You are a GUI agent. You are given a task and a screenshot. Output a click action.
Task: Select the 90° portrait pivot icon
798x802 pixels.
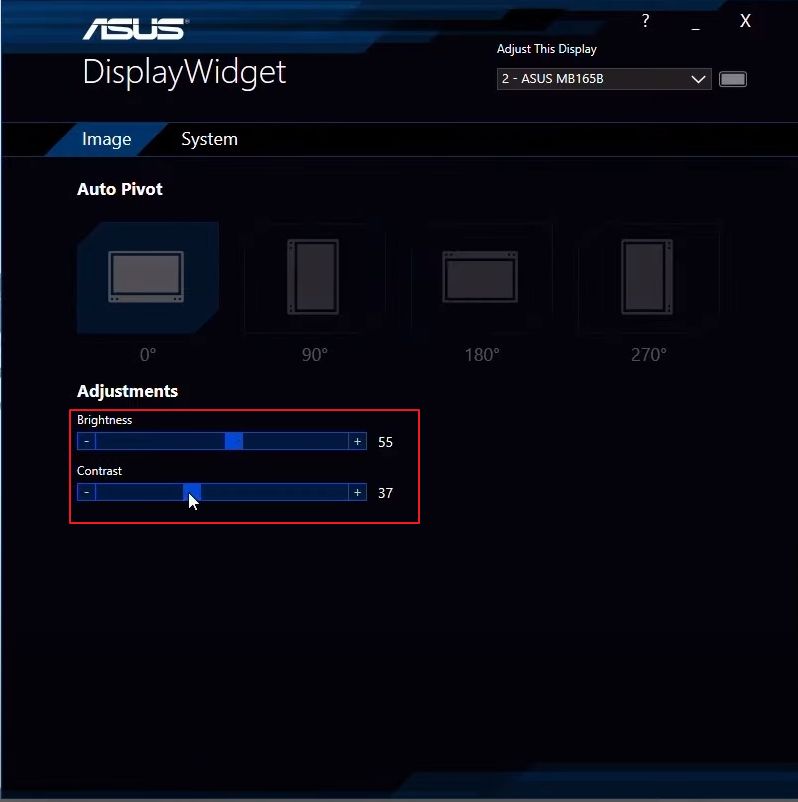coord(313,277)
